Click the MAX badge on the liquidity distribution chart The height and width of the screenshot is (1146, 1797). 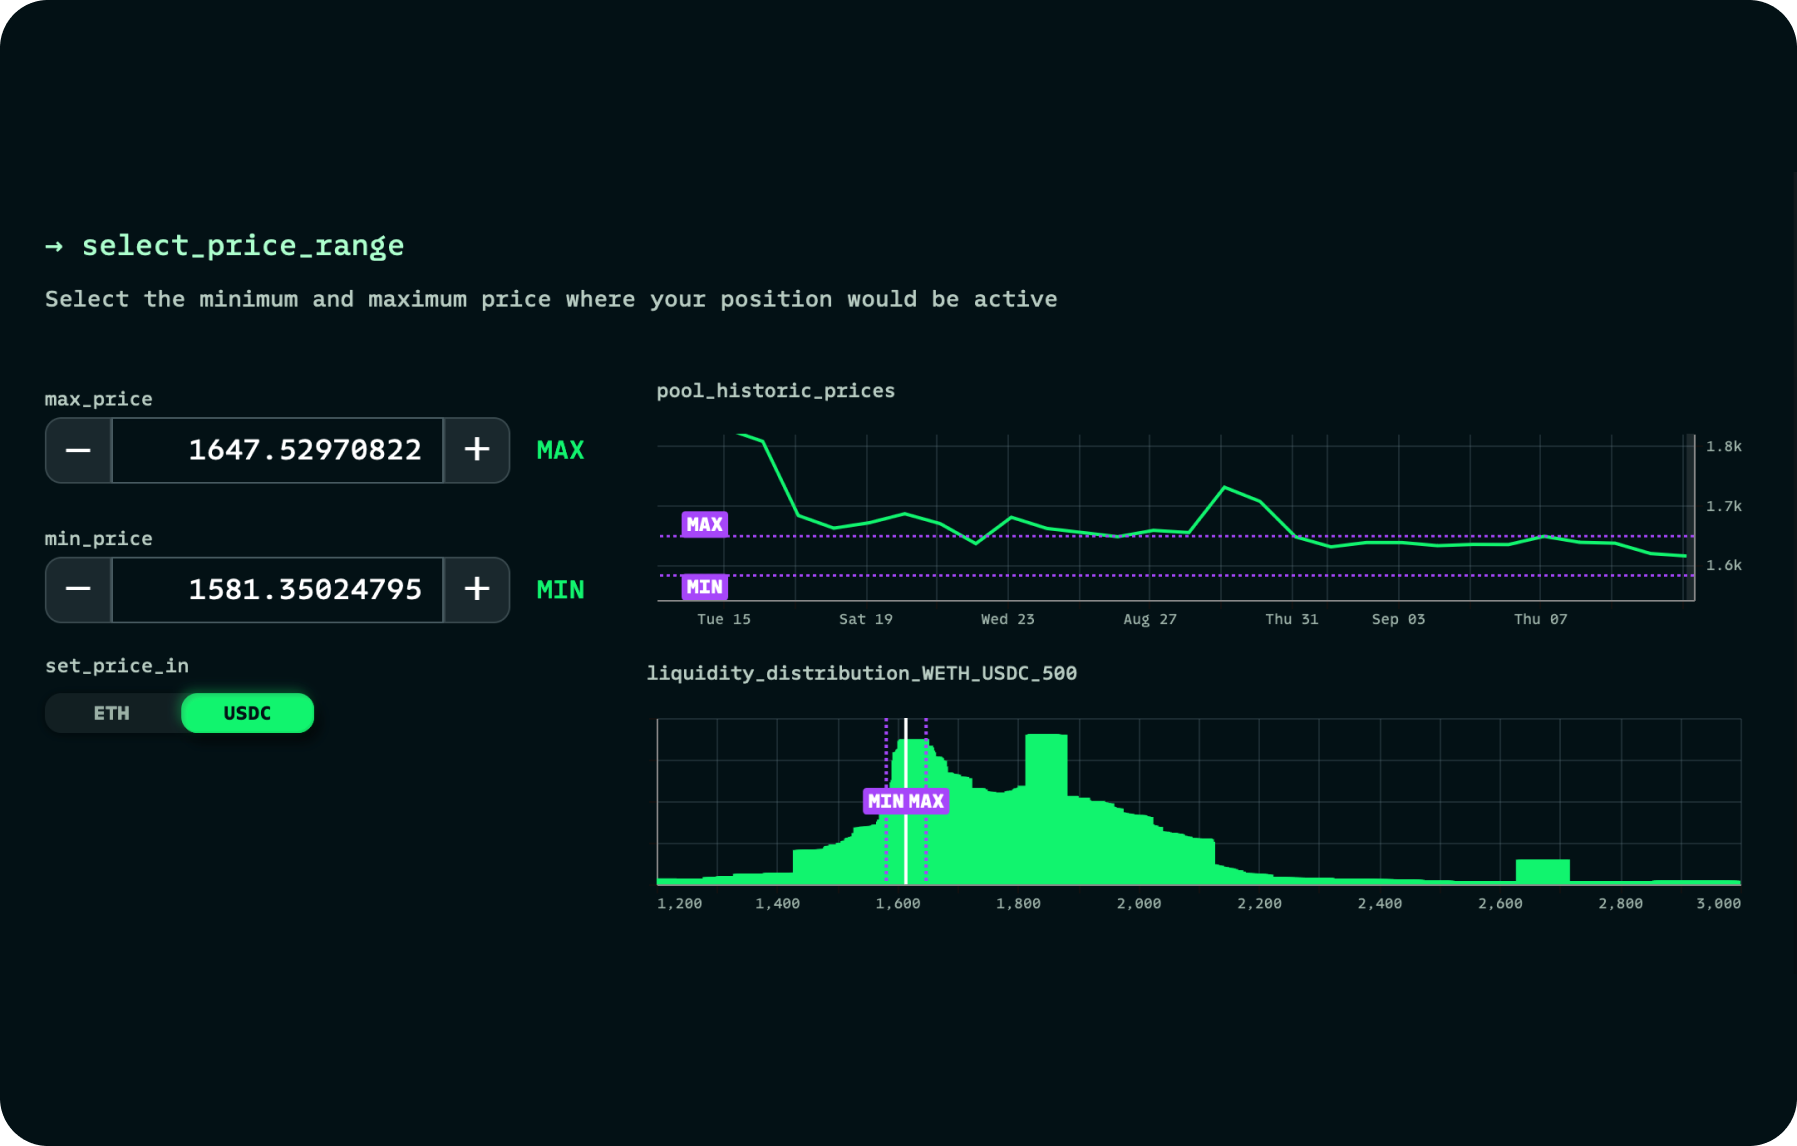(x=925, y=800)
